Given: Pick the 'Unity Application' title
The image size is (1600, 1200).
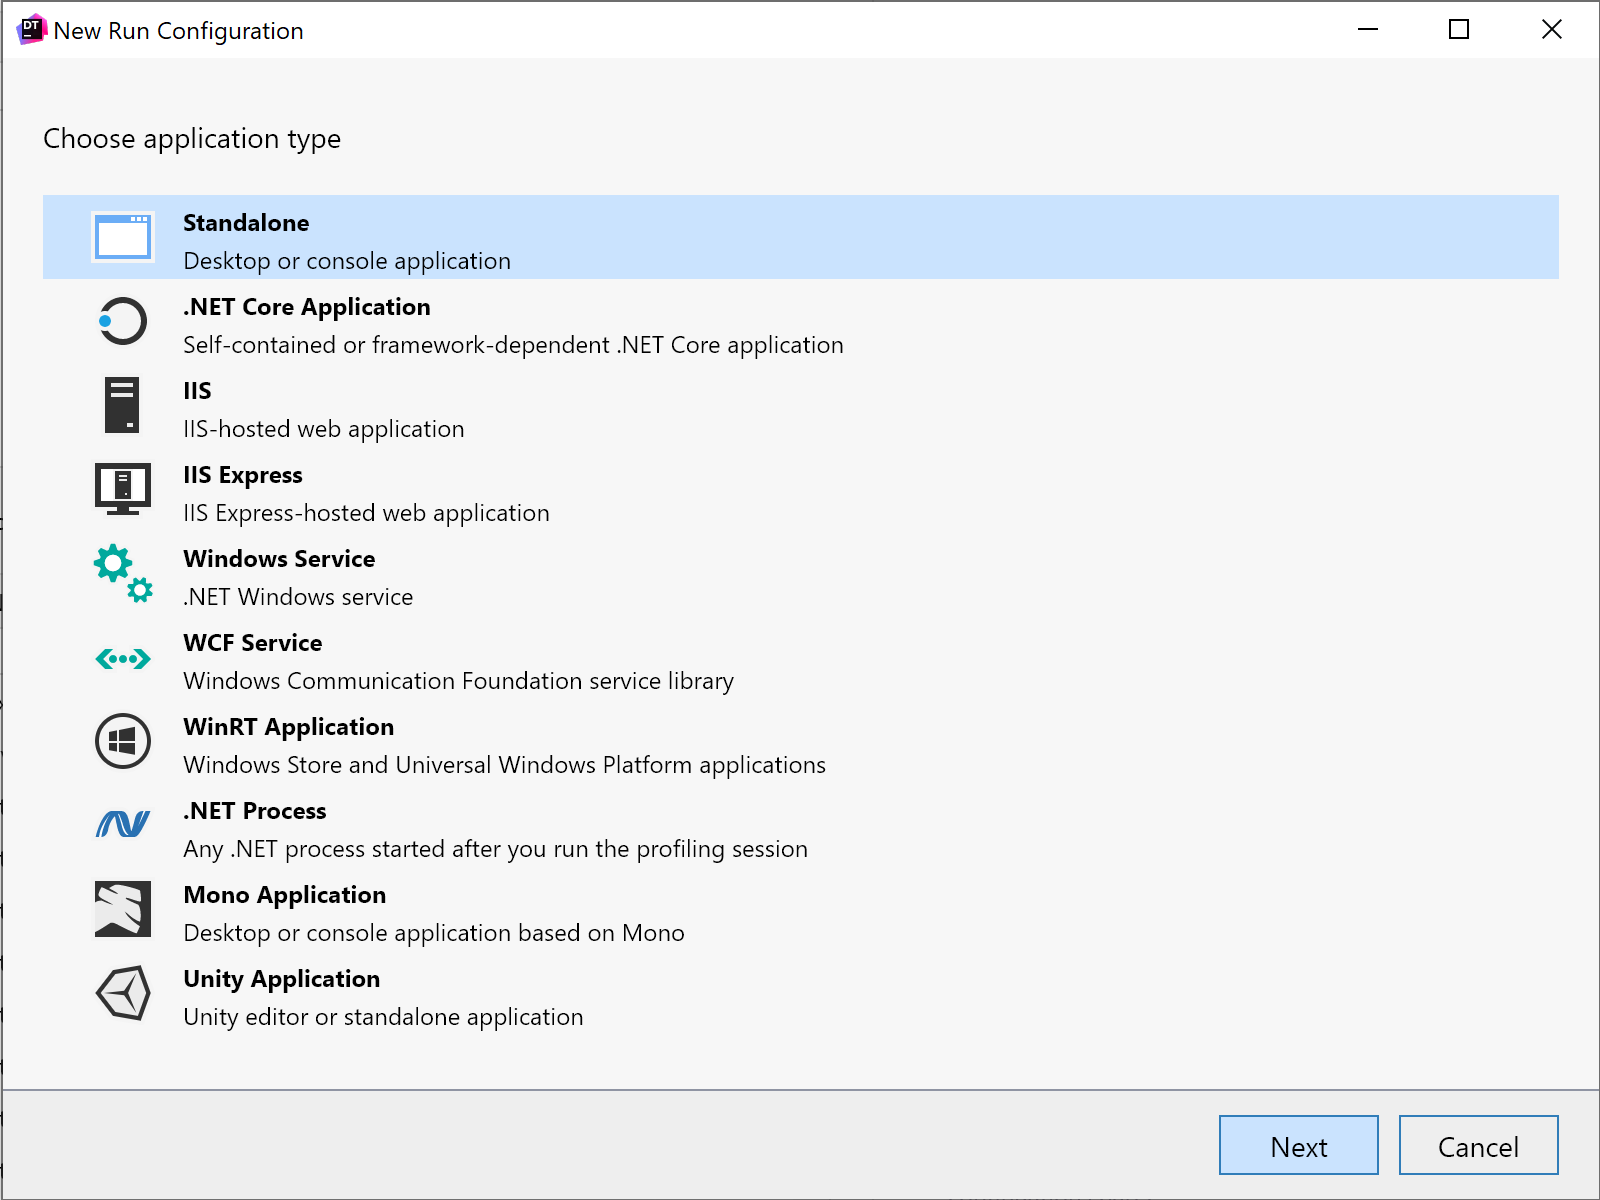Looking at the screenshot, I should [x=282, y=979].
